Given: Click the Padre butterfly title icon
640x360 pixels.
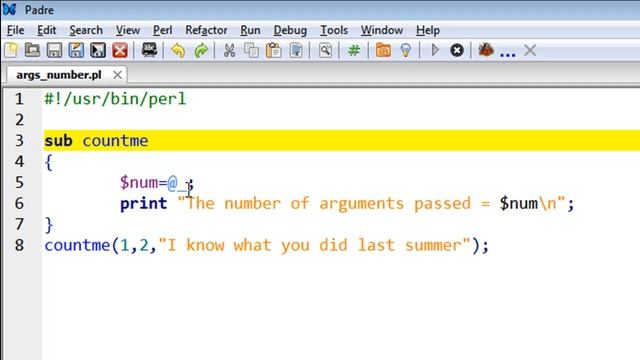Looking at the screenshot, I should [x=9, y=9].
